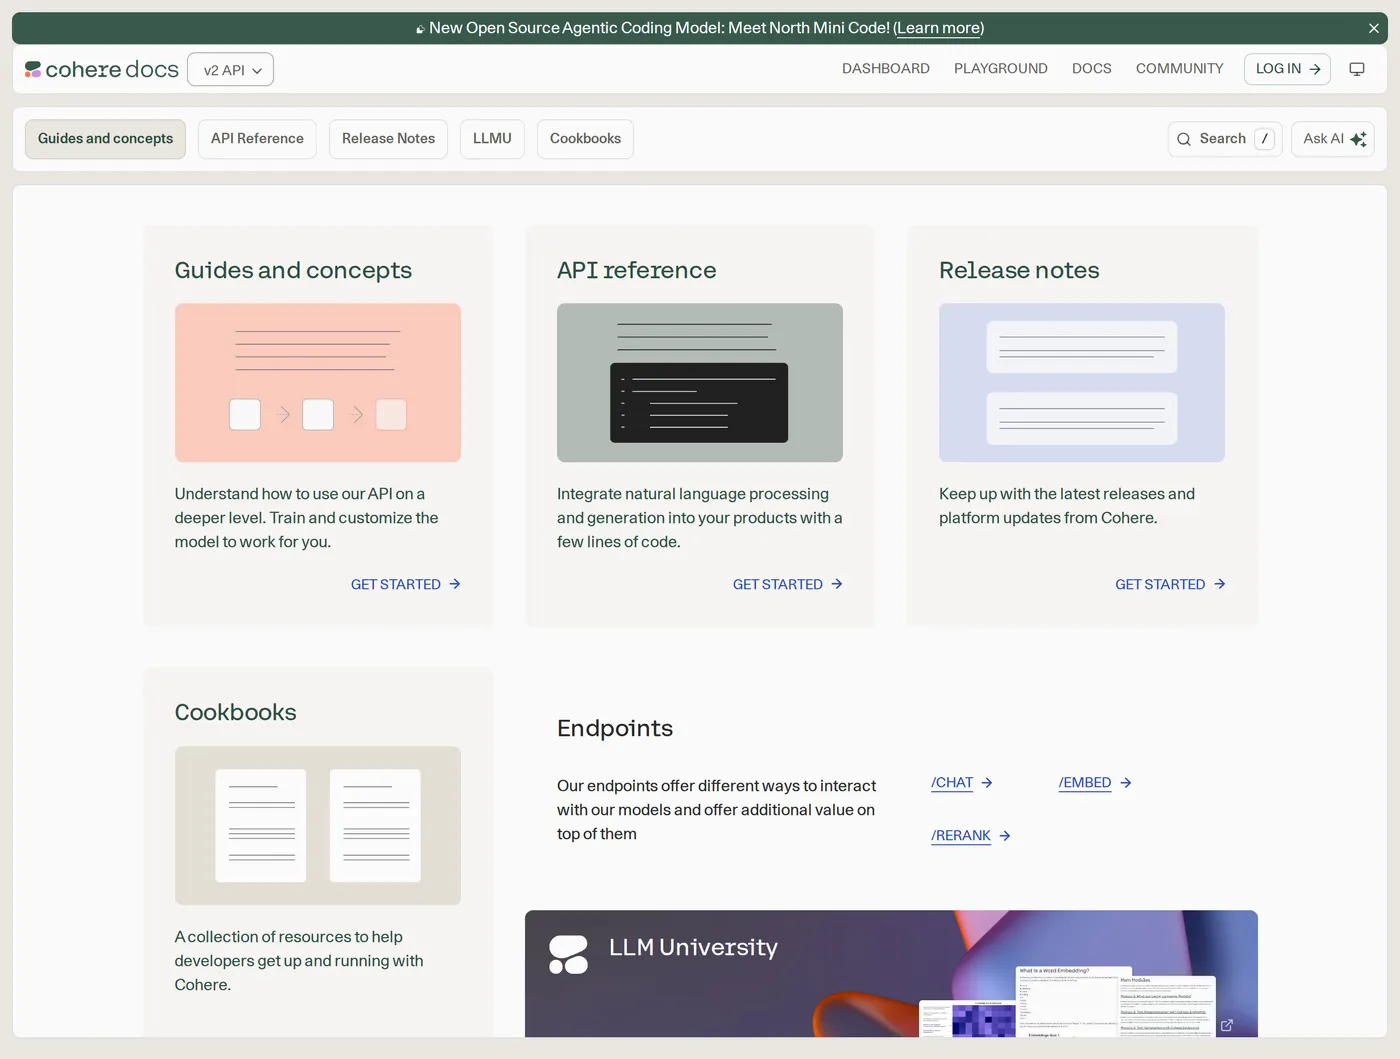Open the Ask AI assistant
Image resolution: width=1400 pixels, height=1059 pixels.
click(x=1333, y=139)
